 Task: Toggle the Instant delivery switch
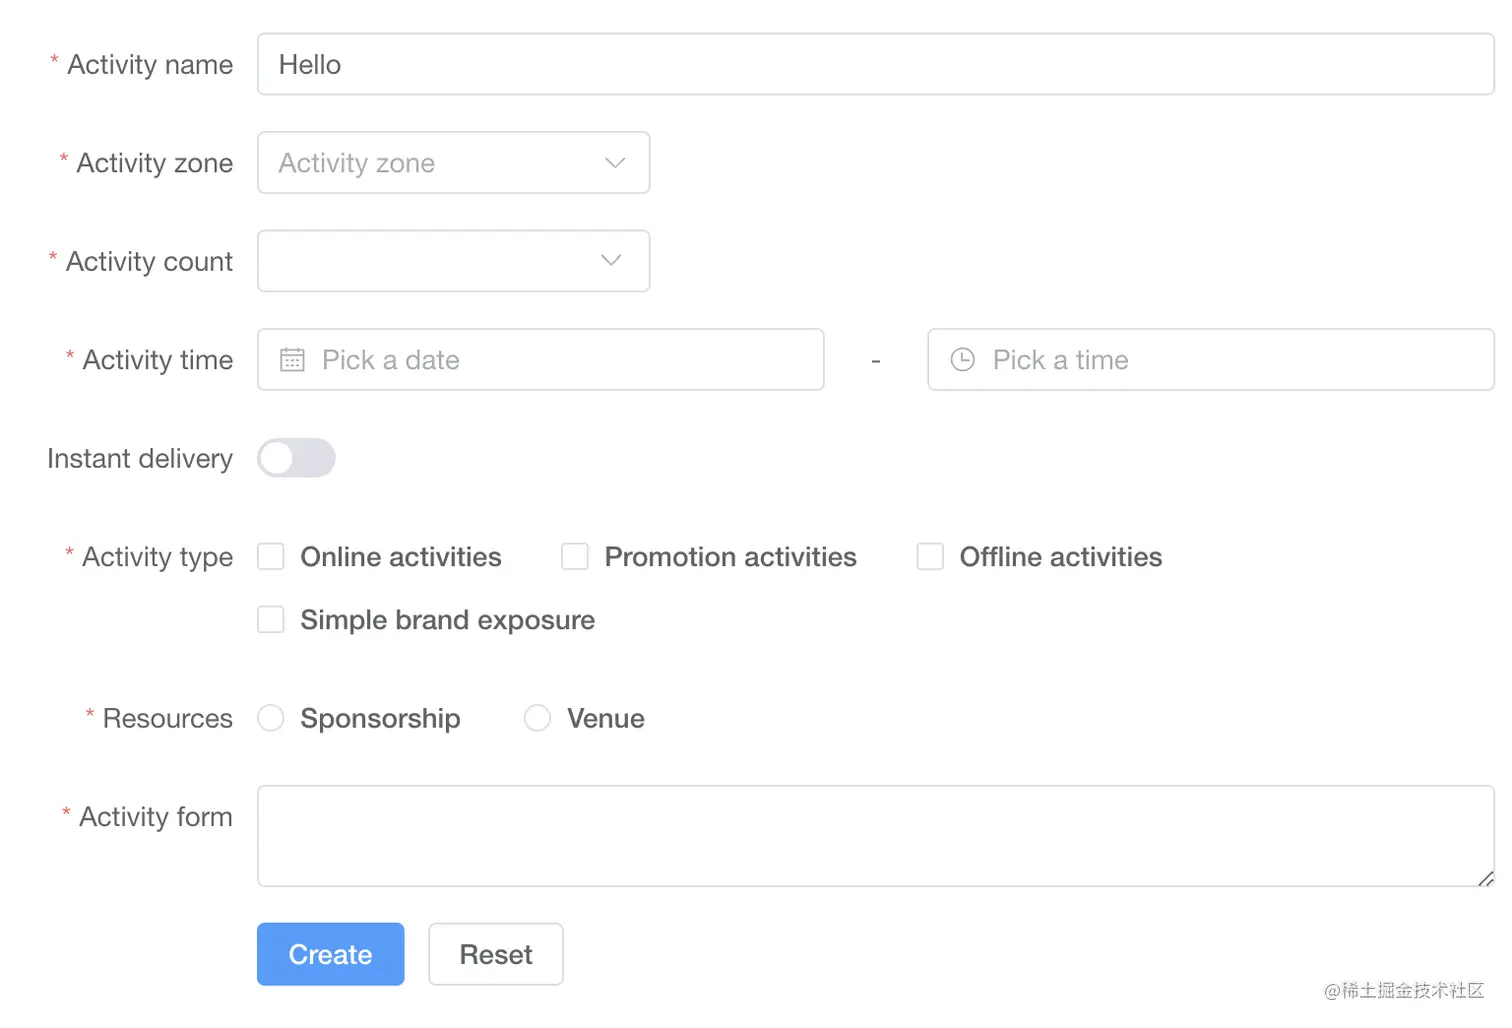[x=296, y=458]
